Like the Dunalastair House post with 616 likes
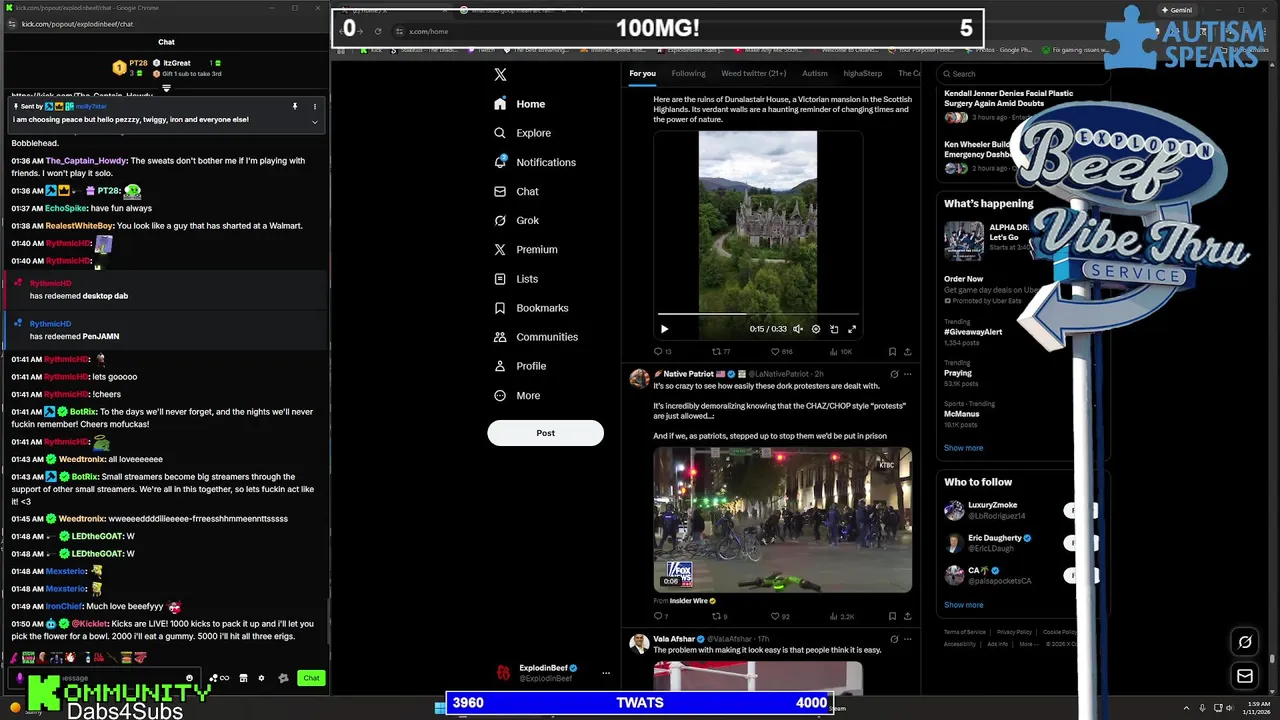The width and height of the screenshot is (1280, 720). coord(780,352)
